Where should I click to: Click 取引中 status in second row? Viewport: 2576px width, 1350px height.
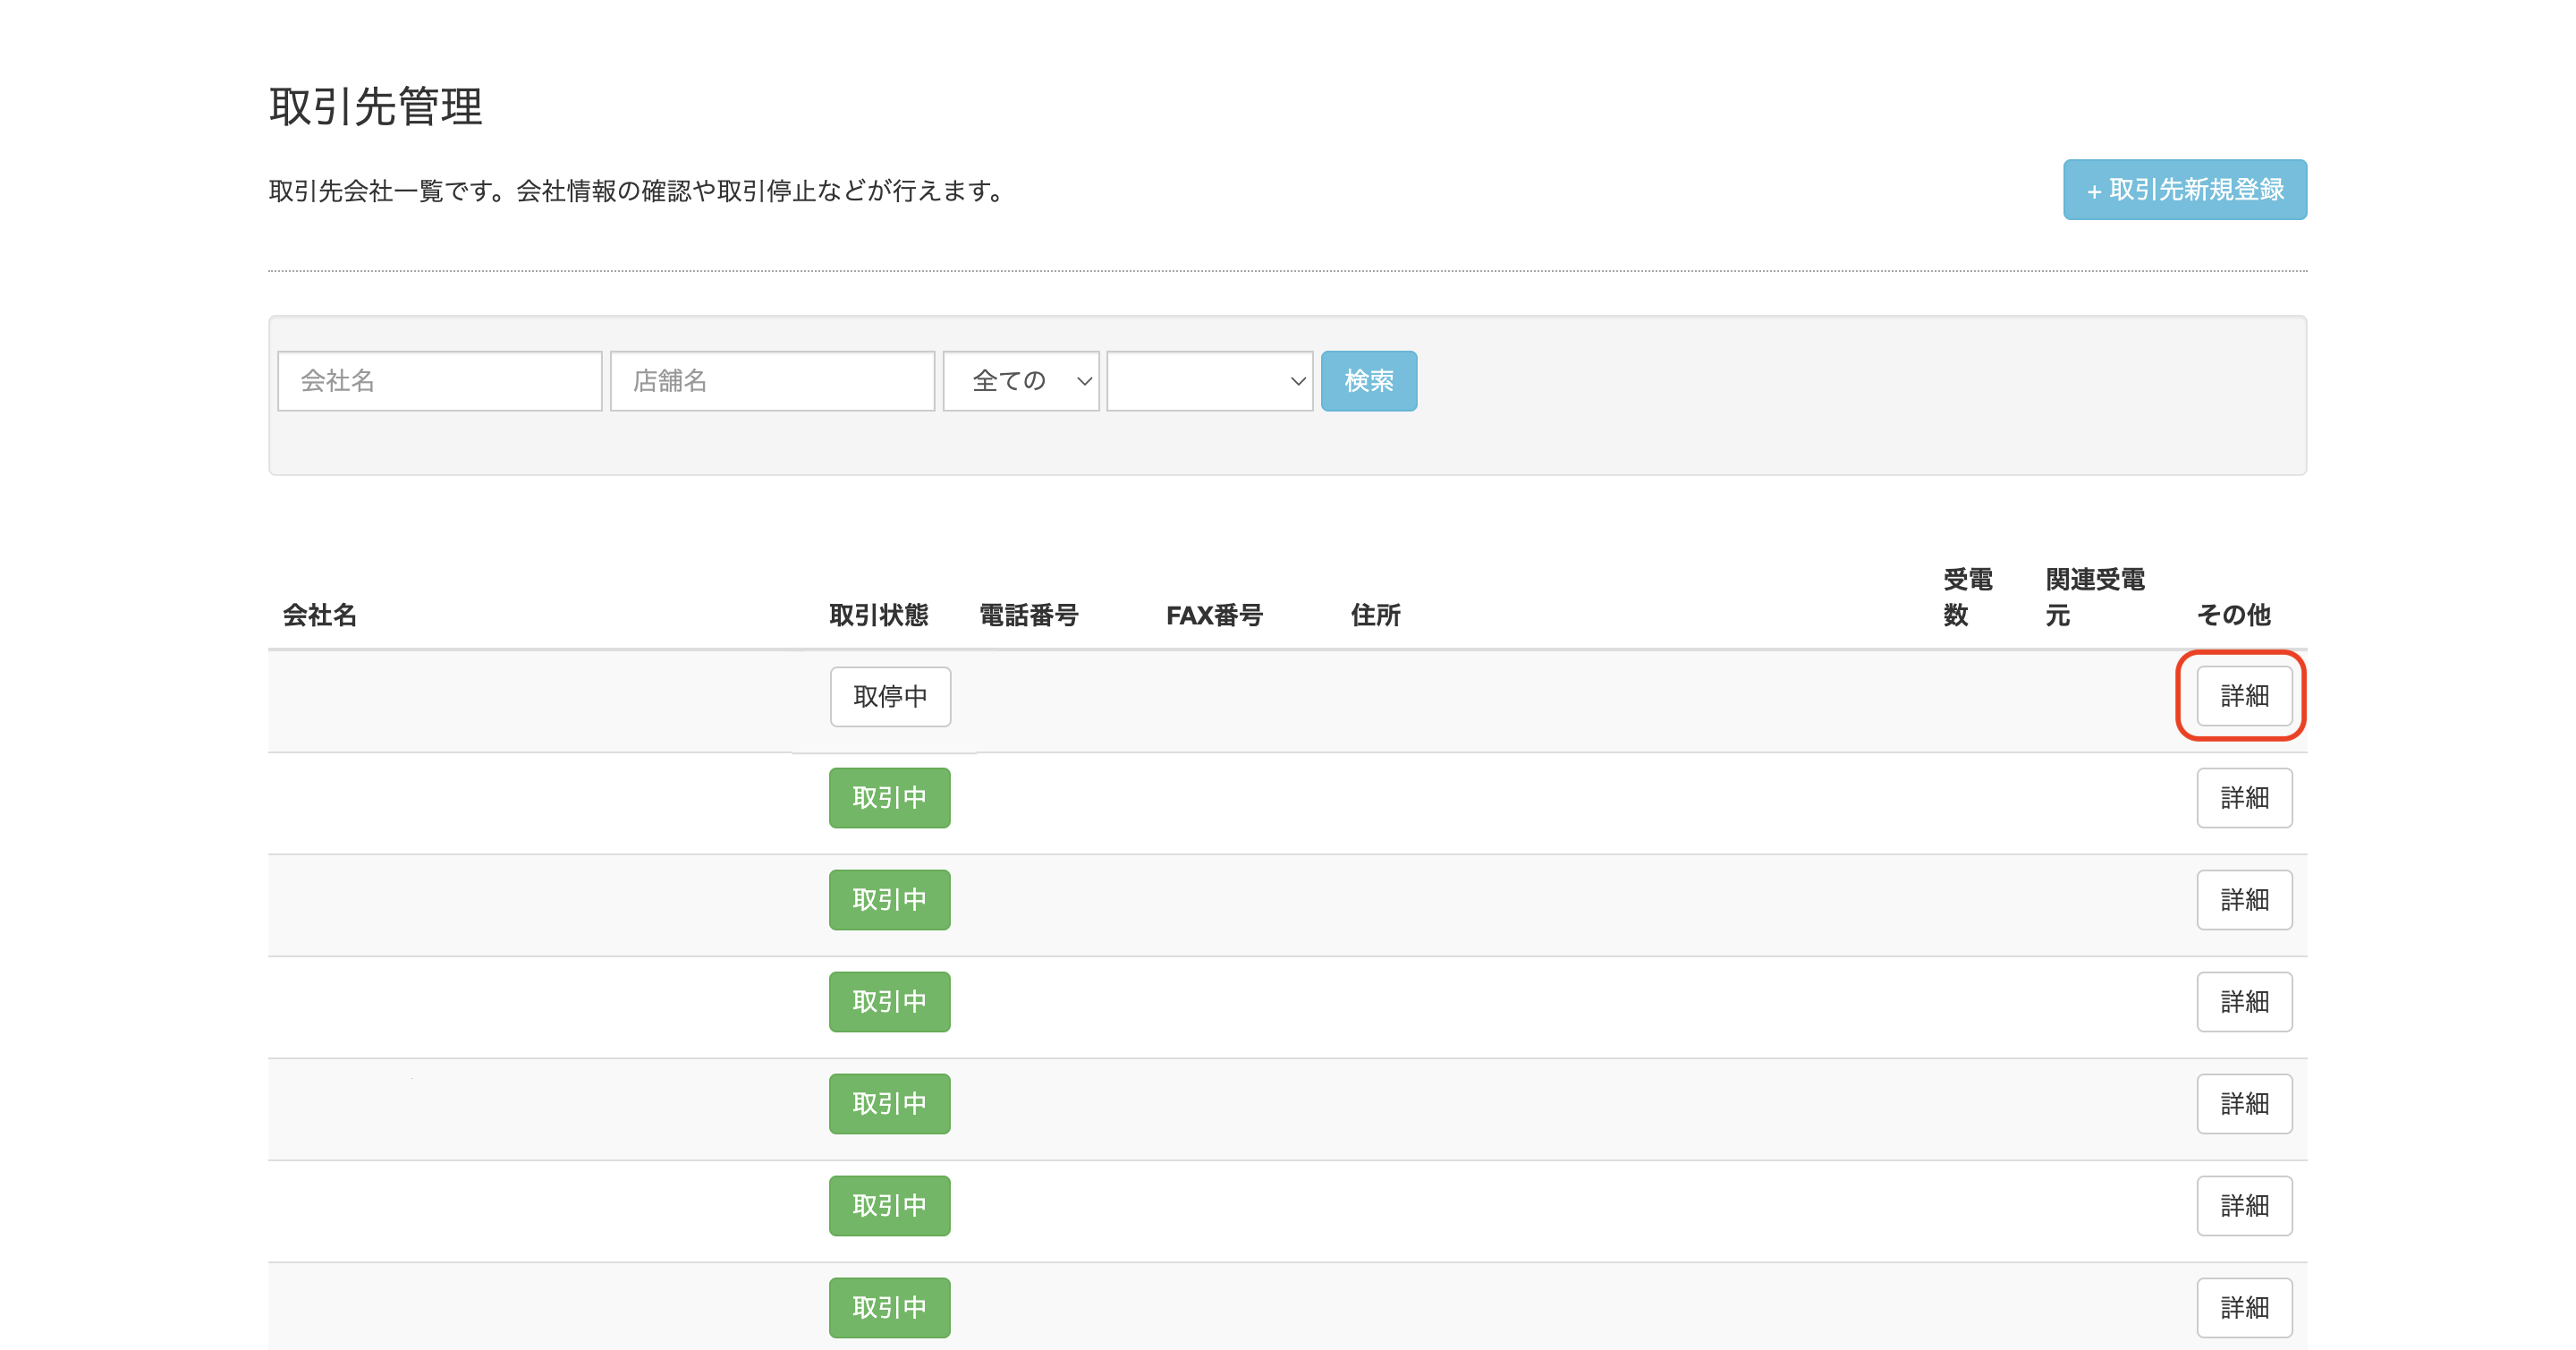pyautogui.click(x=889, y=798)
